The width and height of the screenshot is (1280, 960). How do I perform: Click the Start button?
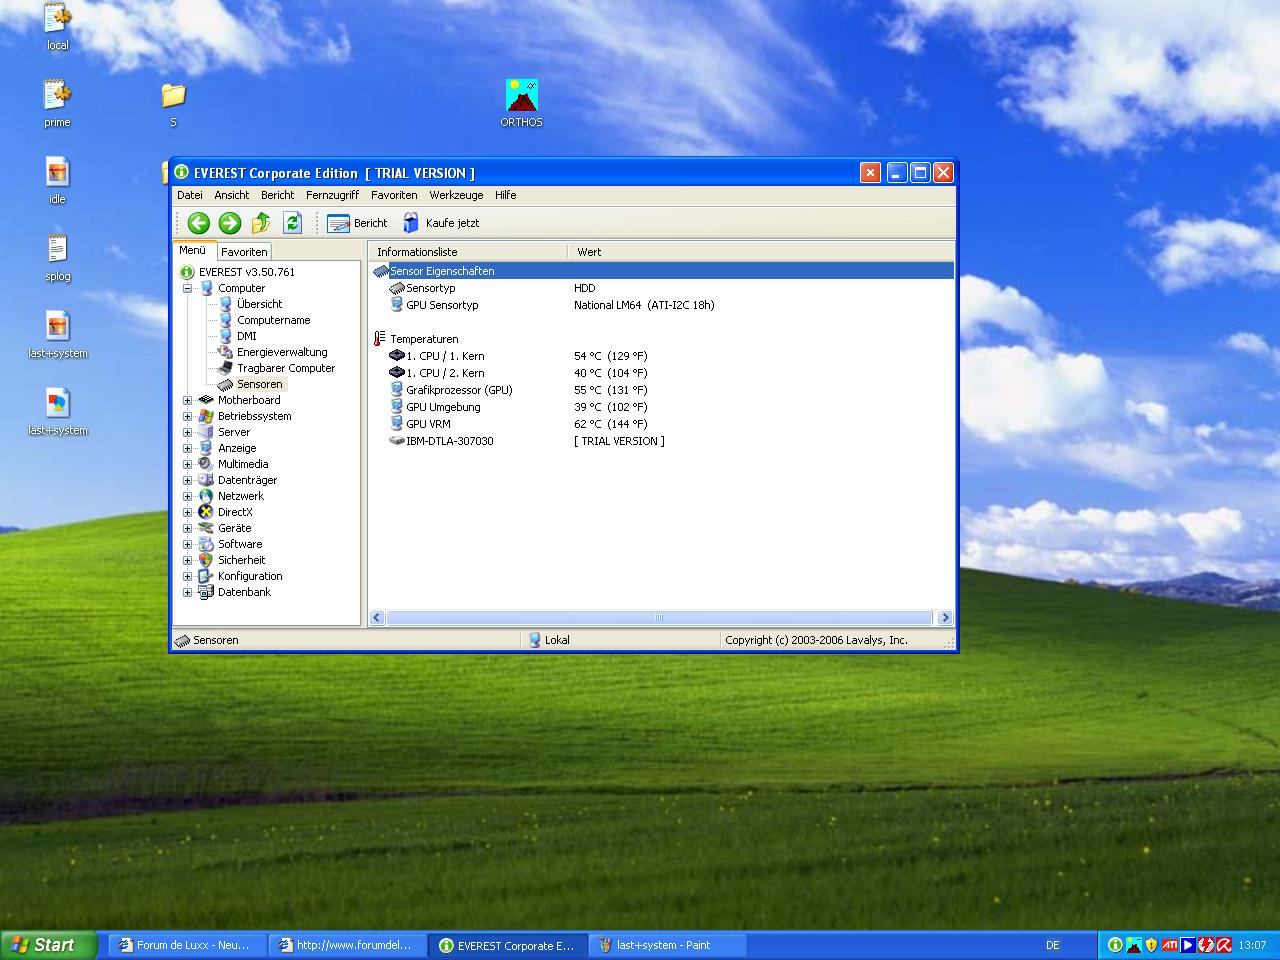coord(49,945)
